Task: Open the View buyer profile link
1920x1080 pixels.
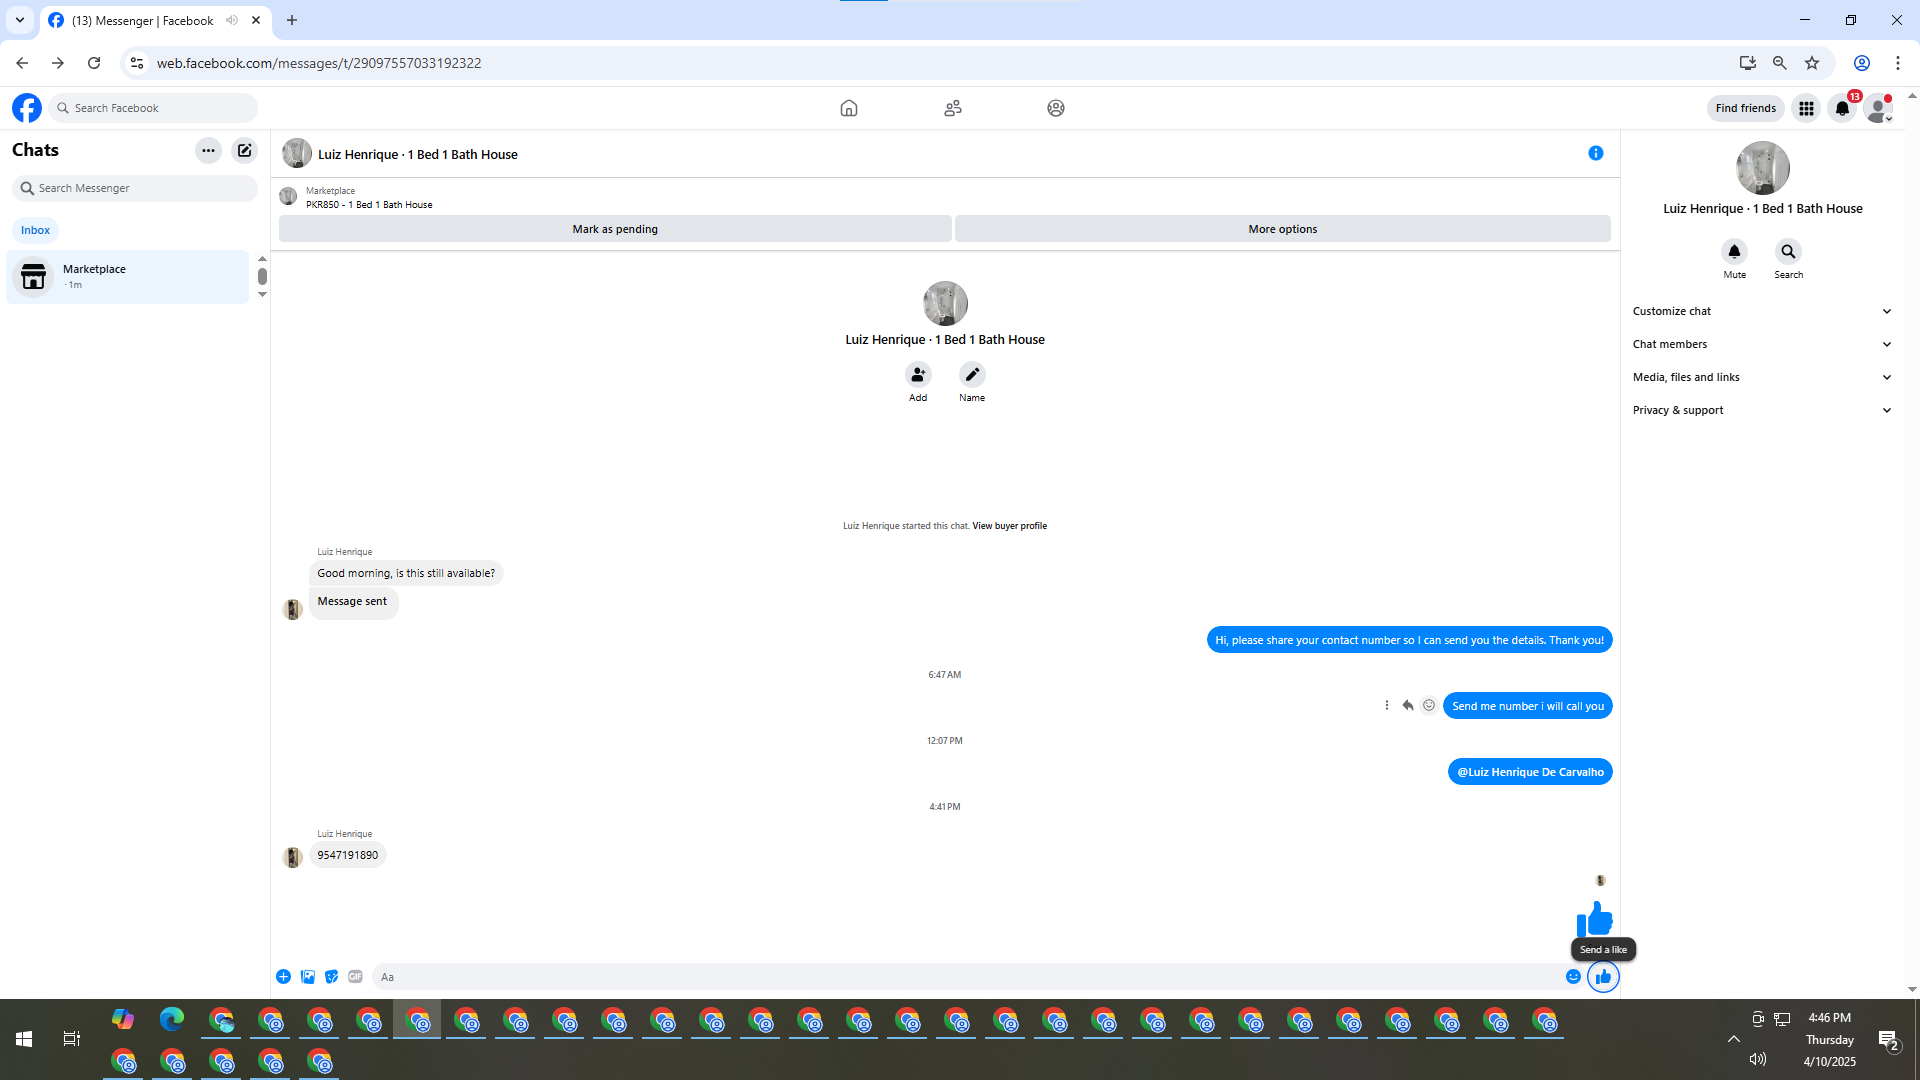Action: click(x=1009, y=526)
